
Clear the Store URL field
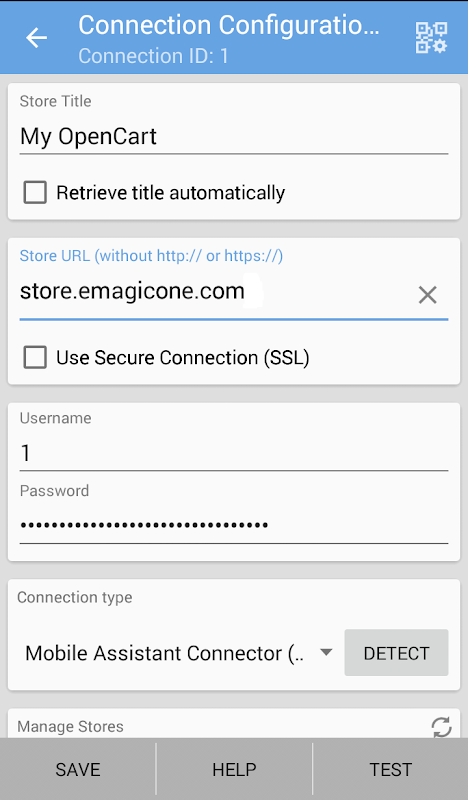pos(427,295)
